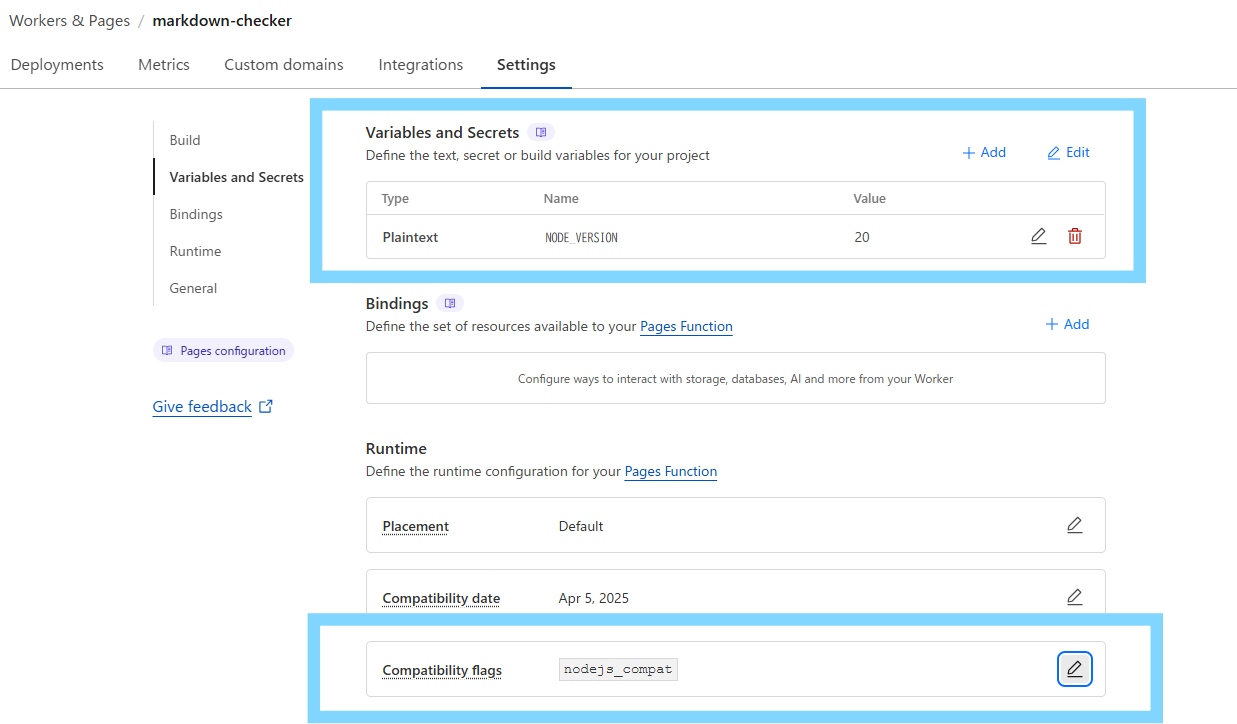Image resolution: width=1237 pixels, height=724 pixels.
Task: Select General in the settings sidebar
Action: tap(193, 287)
